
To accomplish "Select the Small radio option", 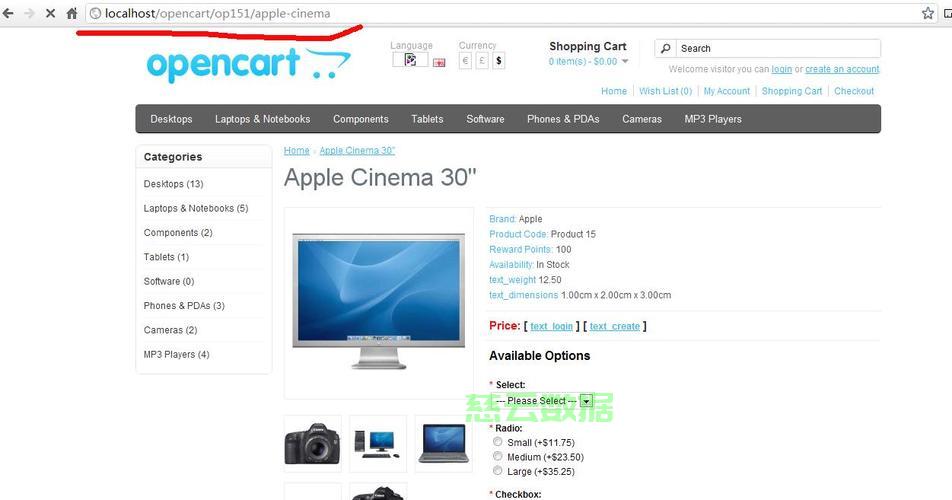I will (498, 442).
